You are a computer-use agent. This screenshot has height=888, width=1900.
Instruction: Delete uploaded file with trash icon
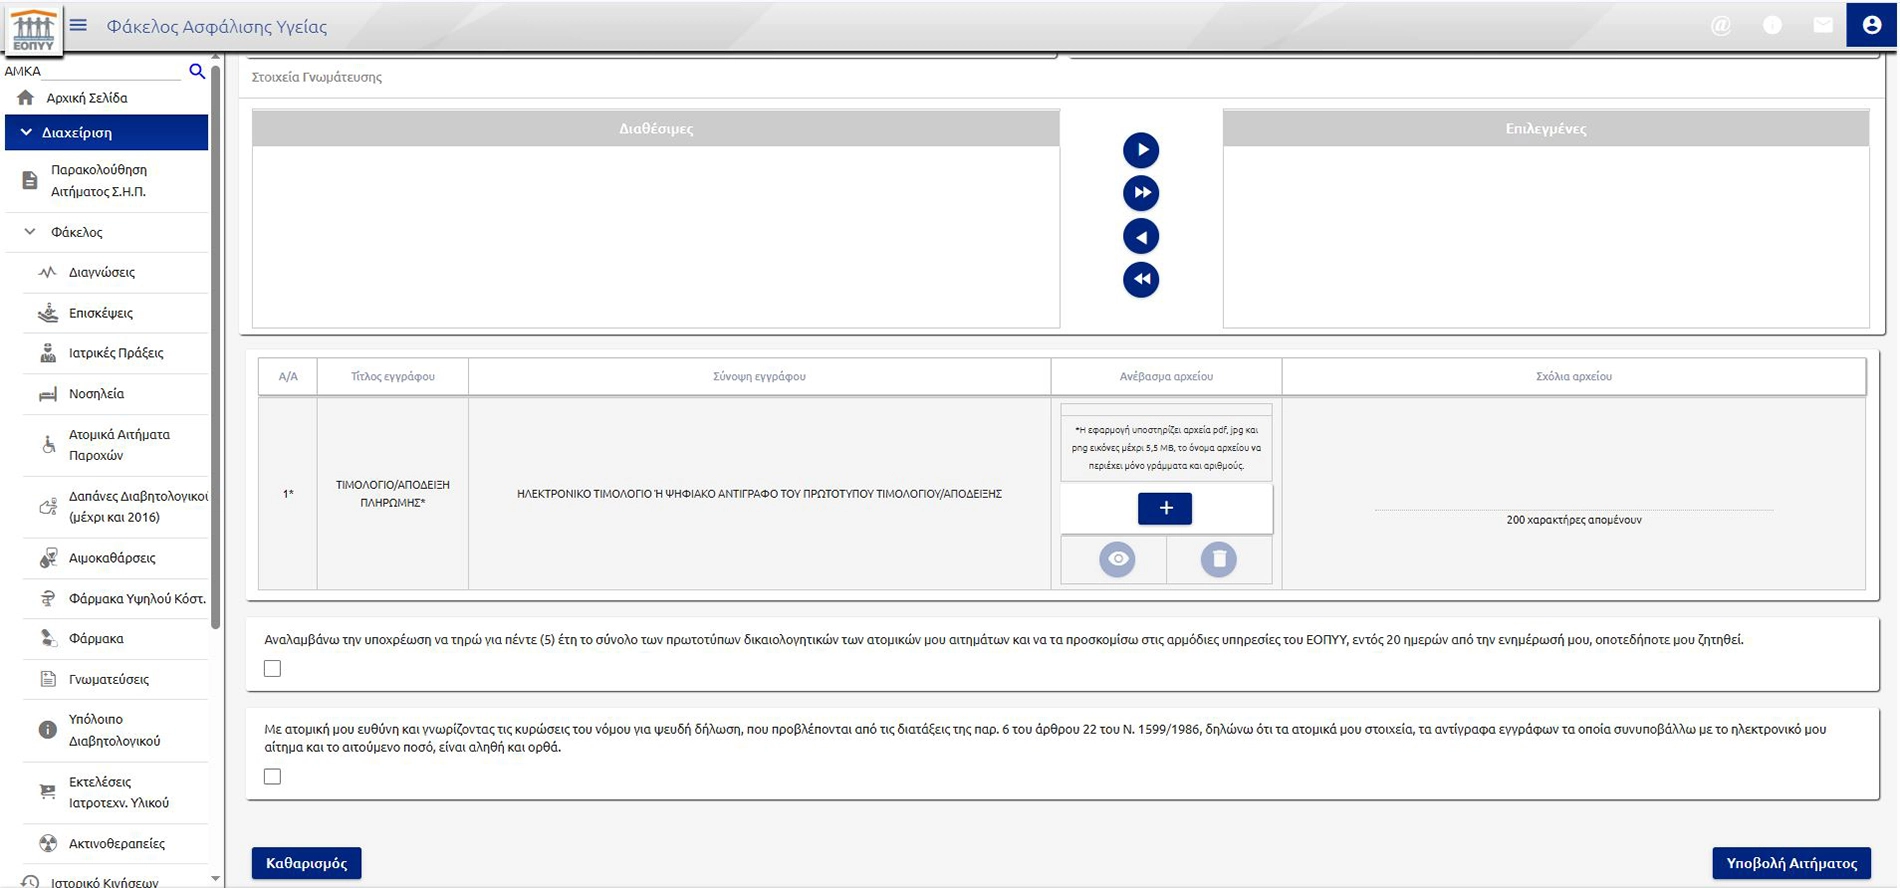pos(1218,559)
